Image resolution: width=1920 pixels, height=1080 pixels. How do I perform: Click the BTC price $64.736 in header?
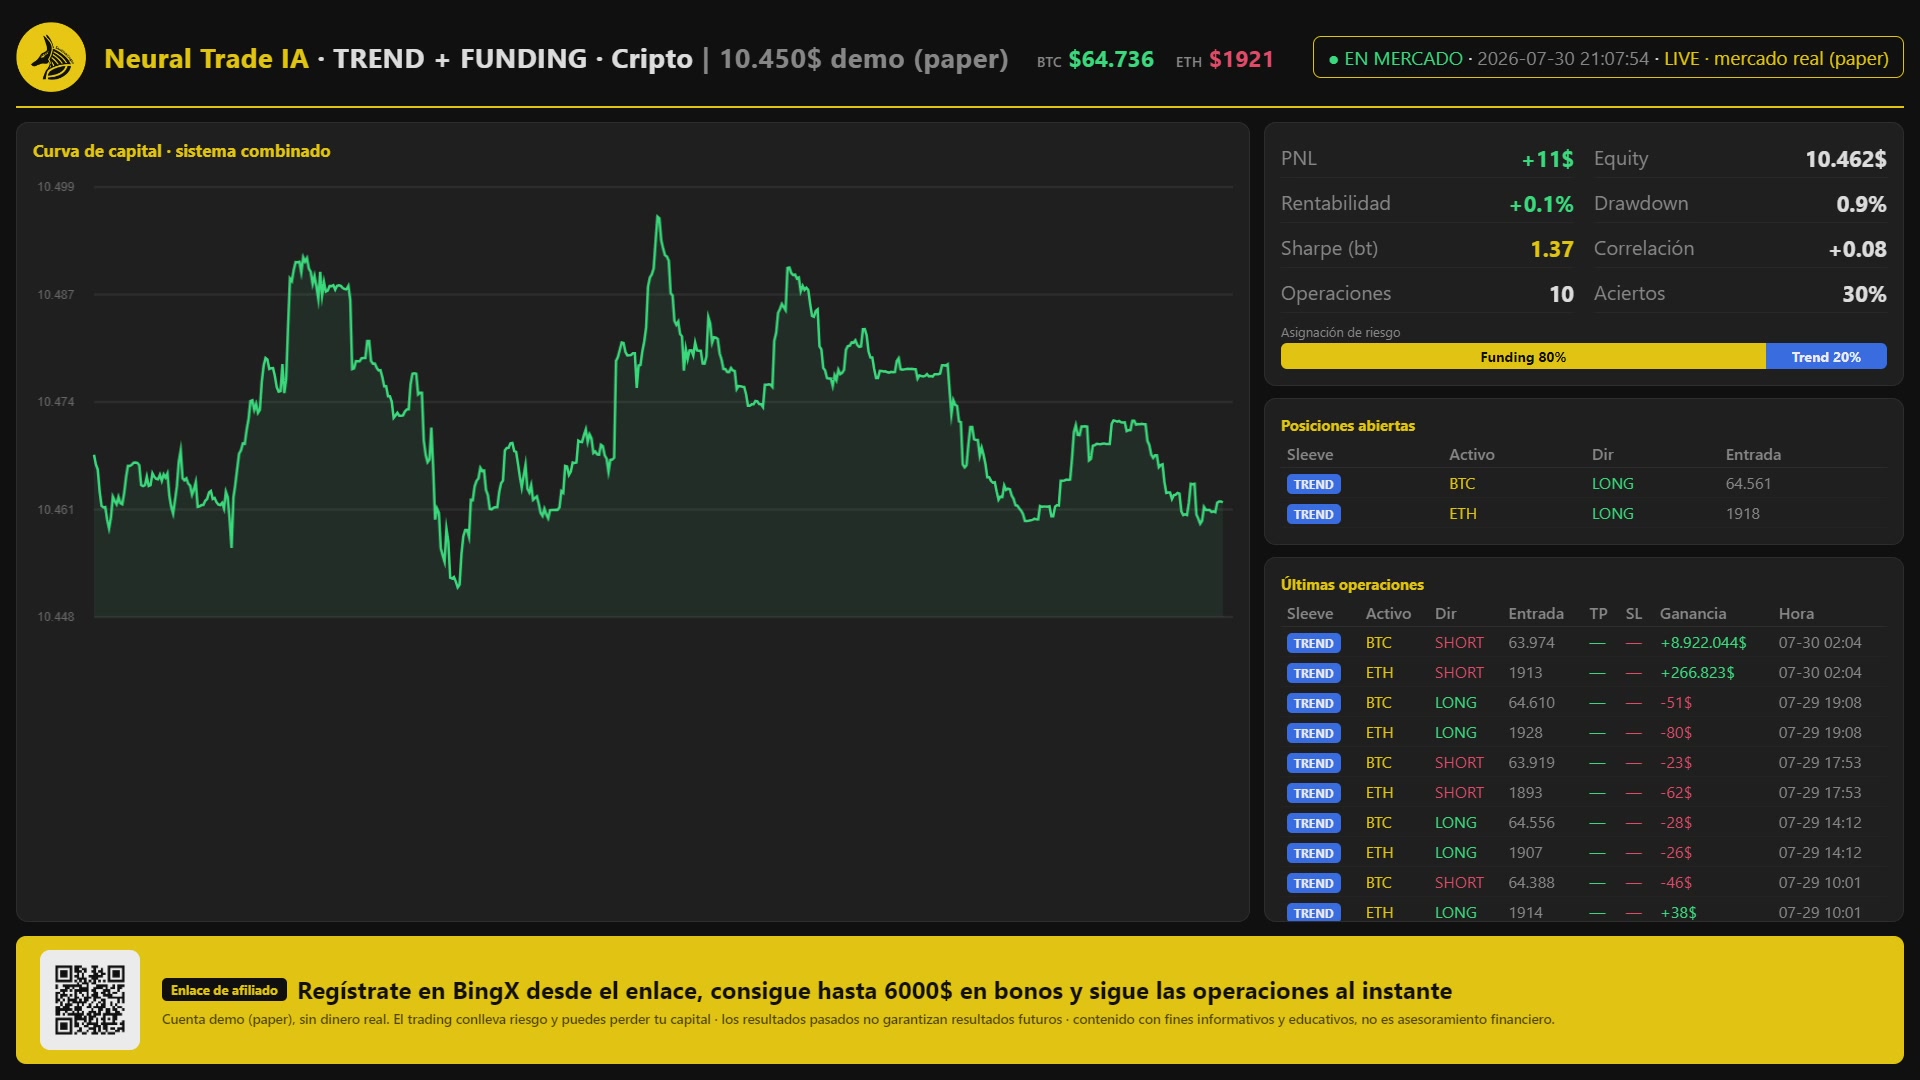click(x=1111, y=59)
